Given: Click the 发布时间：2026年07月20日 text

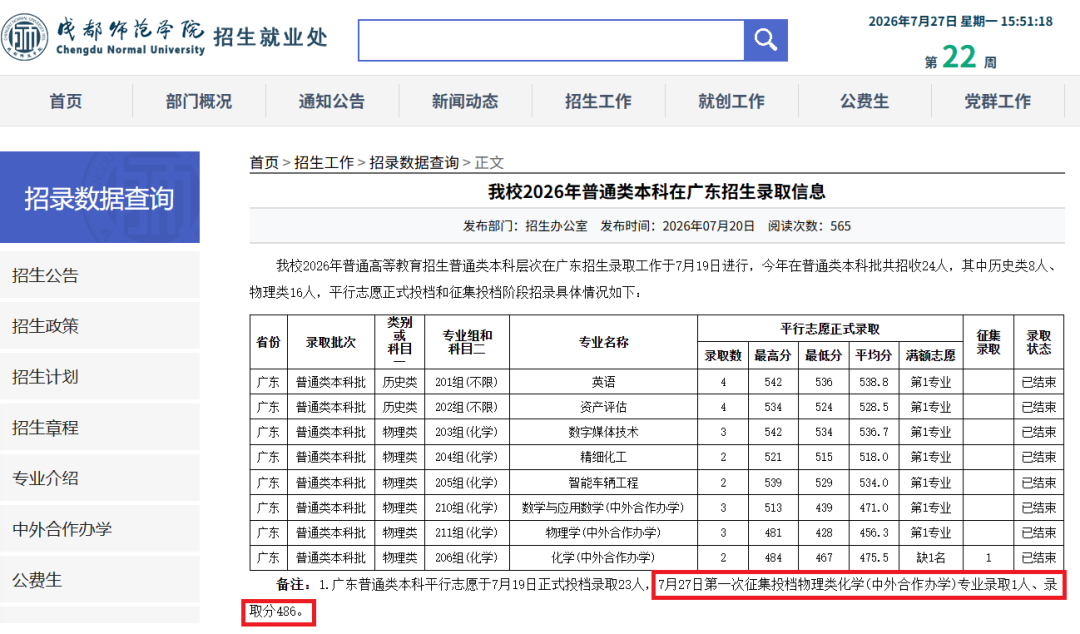Looking at the screenshot, I should click(678, 226).
